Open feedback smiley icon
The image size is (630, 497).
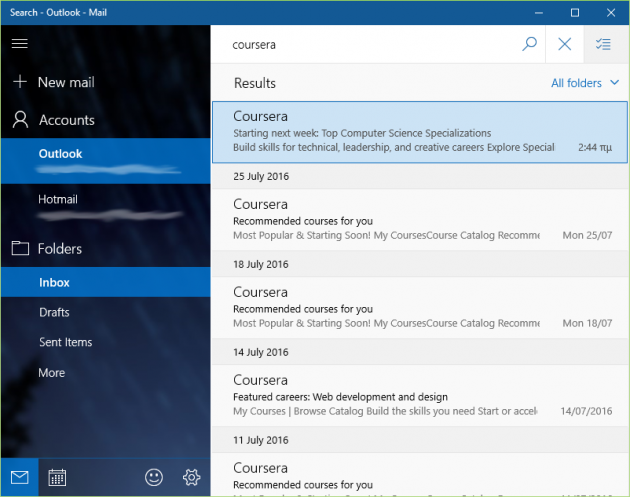tap(153, 477)
